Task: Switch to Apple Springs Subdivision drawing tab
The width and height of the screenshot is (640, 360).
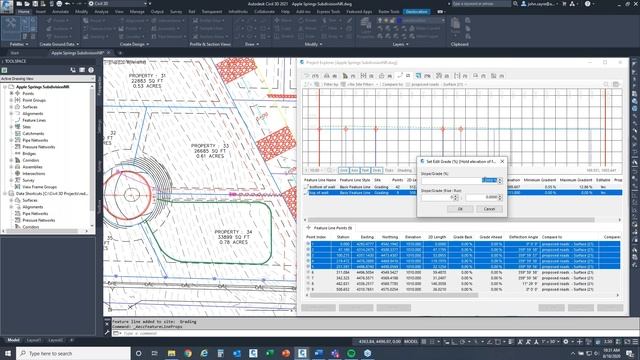Action: tap(77, 53)
